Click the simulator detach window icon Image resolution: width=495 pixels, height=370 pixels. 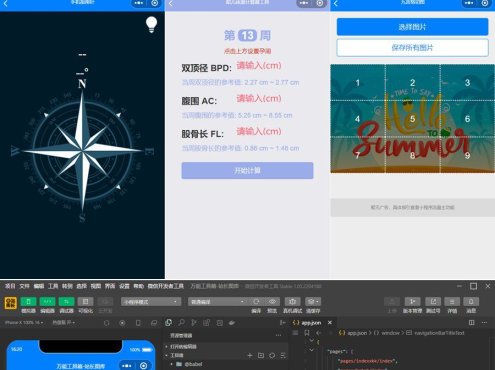click(154, 323)
